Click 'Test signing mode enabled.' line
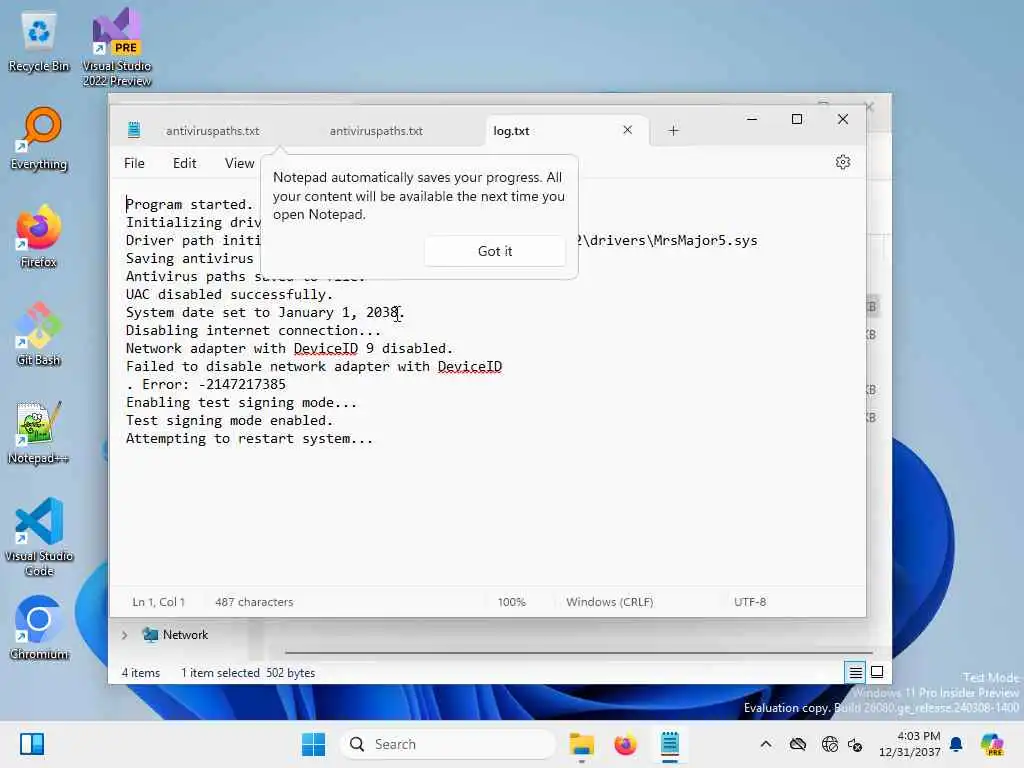Viewport: 1024px width, 768px height. click(229, 421)
